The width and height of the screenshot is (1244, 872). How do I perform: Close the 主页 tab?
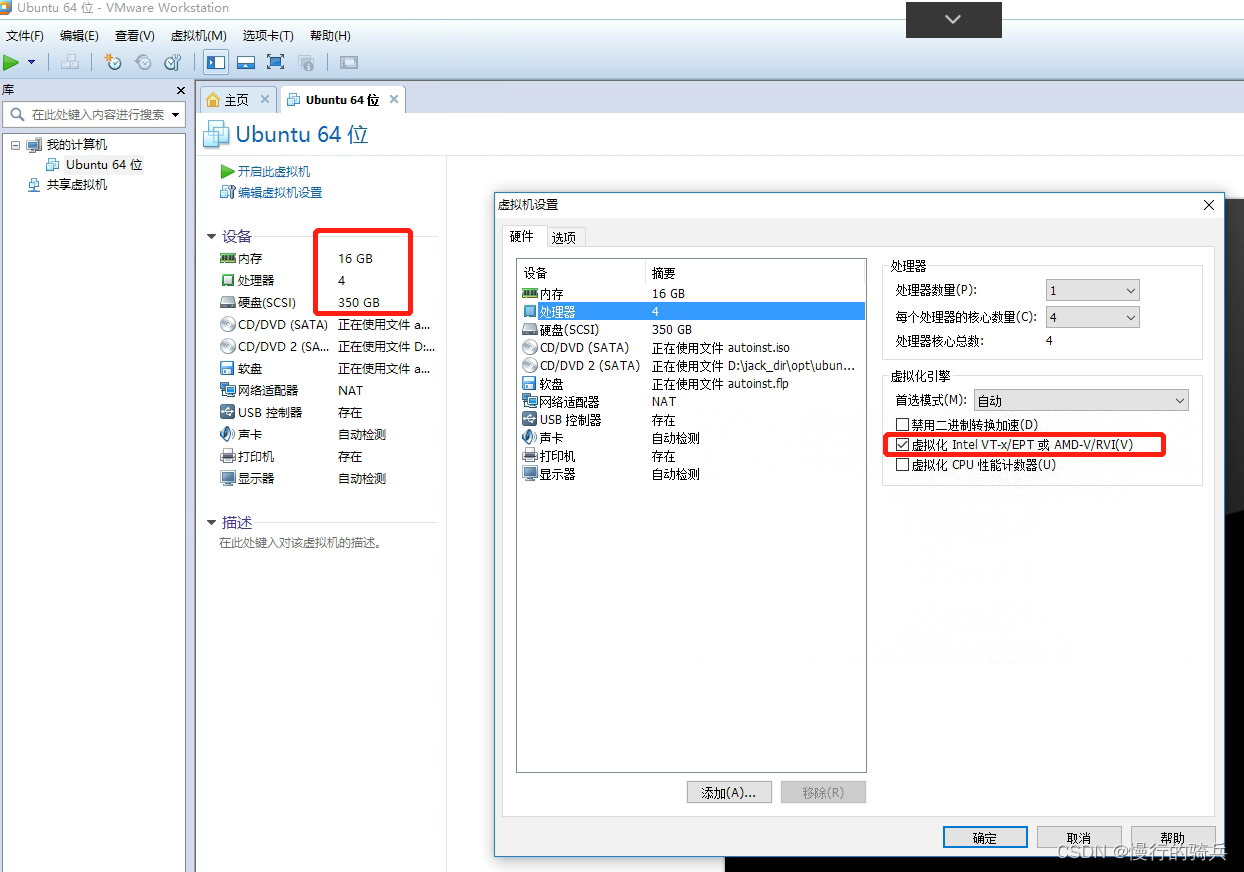point(265,99)
